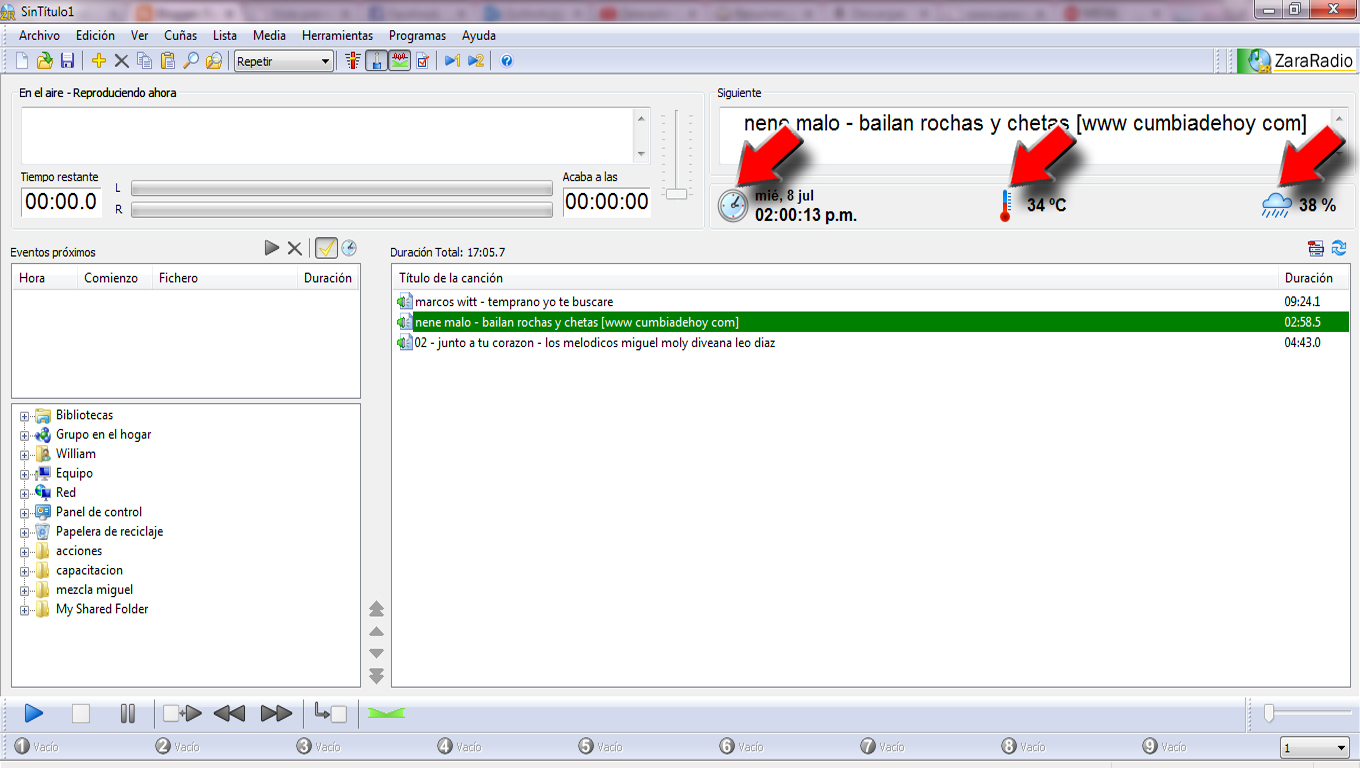
Task: Click the blue play 2 toolbar icon
Action: coord(475,61)
